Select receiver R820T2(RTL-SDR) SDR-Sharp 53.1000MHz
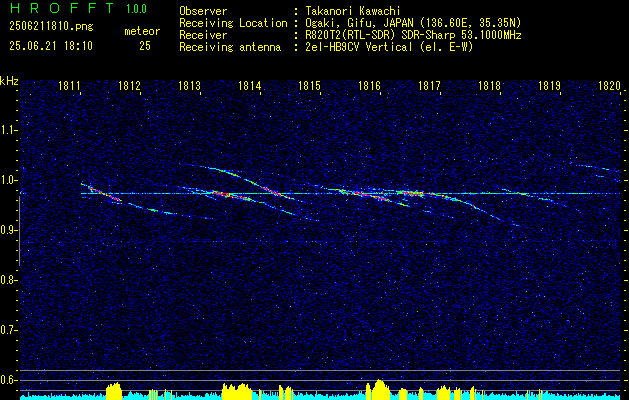 [x=413, y=35]
